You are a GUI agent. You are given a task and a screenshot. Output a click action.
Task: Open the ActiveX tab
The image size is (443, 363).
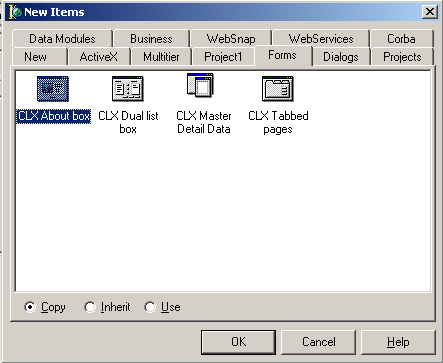pyautogui.click(x=99, y=57)
